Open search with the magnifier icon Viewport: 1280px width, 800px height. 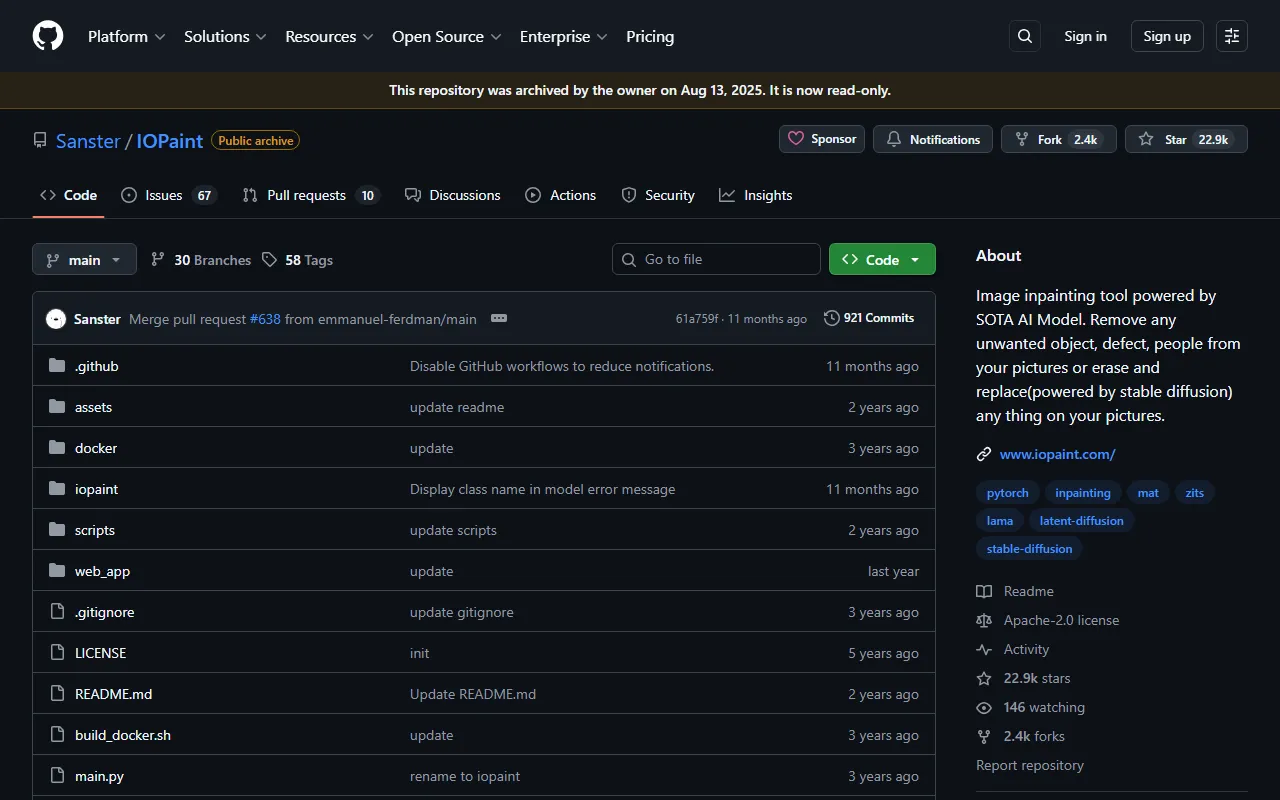click(1024, 36)
